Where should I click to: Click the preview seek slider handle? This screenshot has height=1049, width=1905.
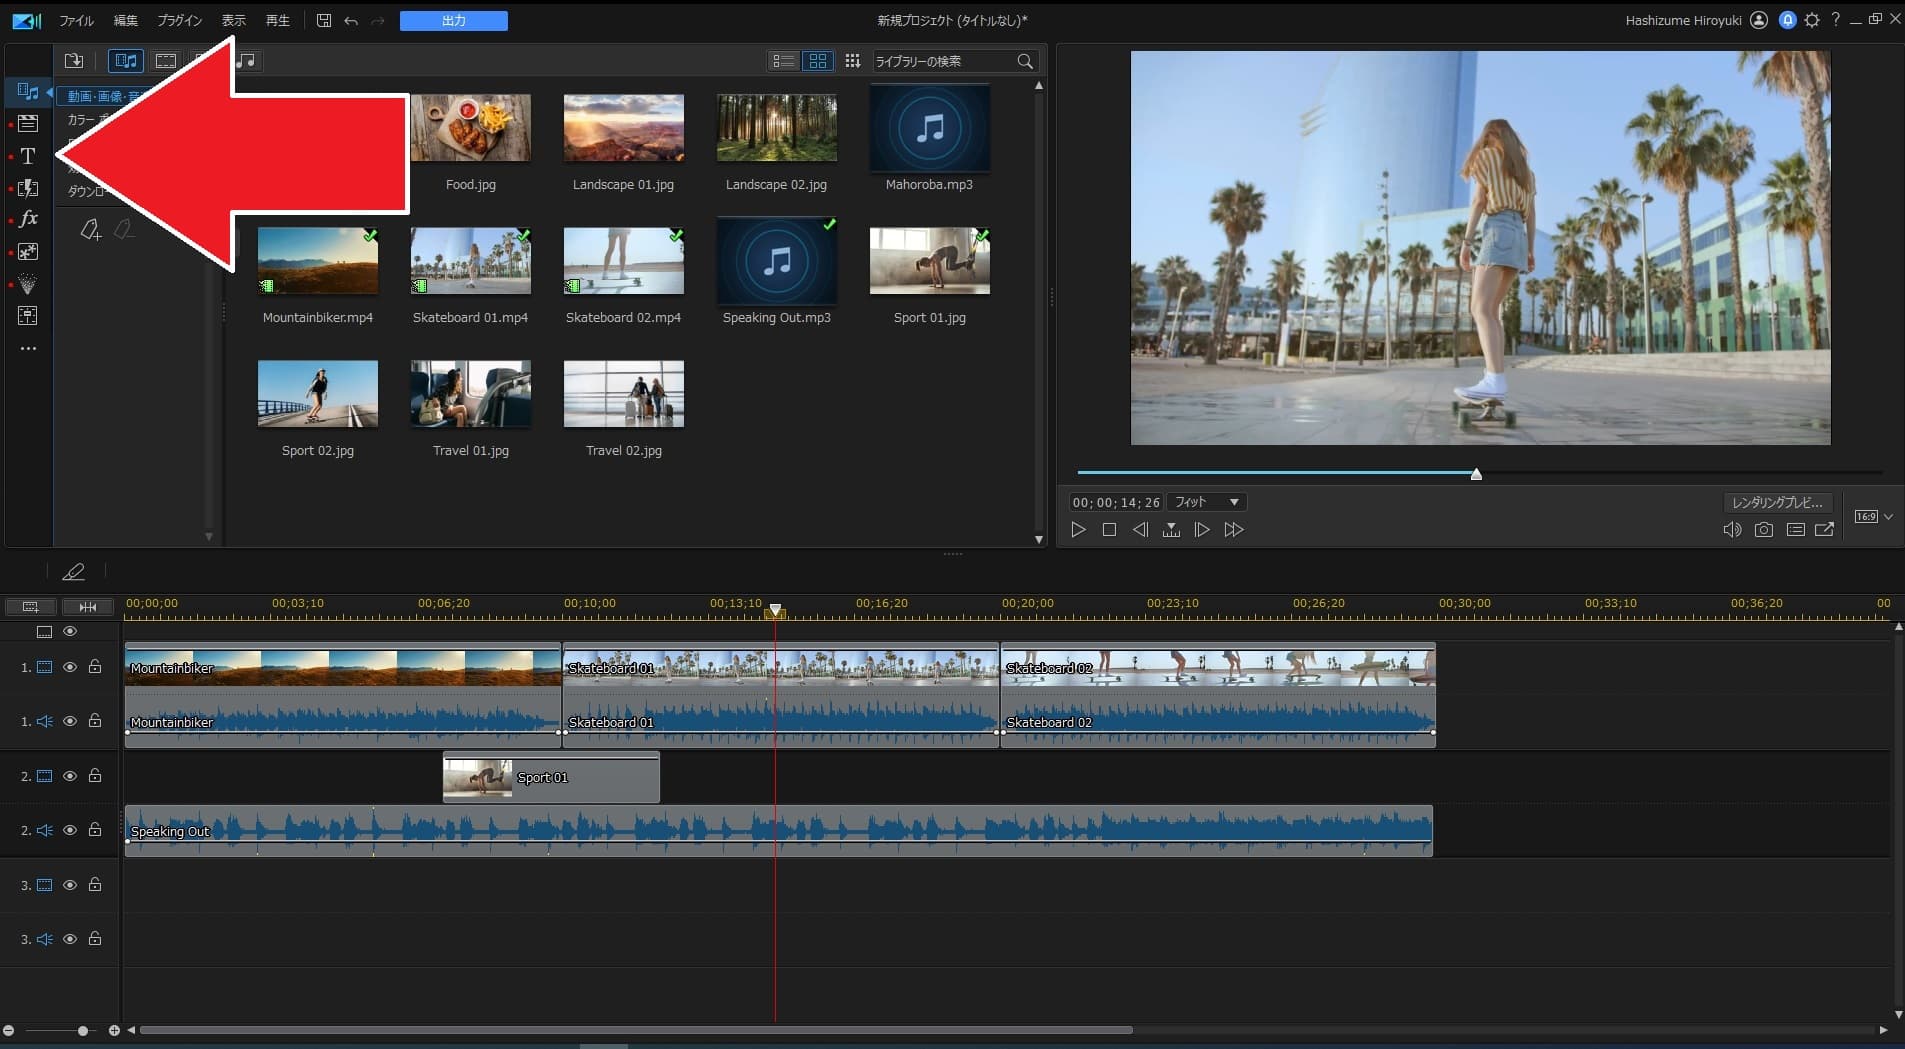(1476, 474)
